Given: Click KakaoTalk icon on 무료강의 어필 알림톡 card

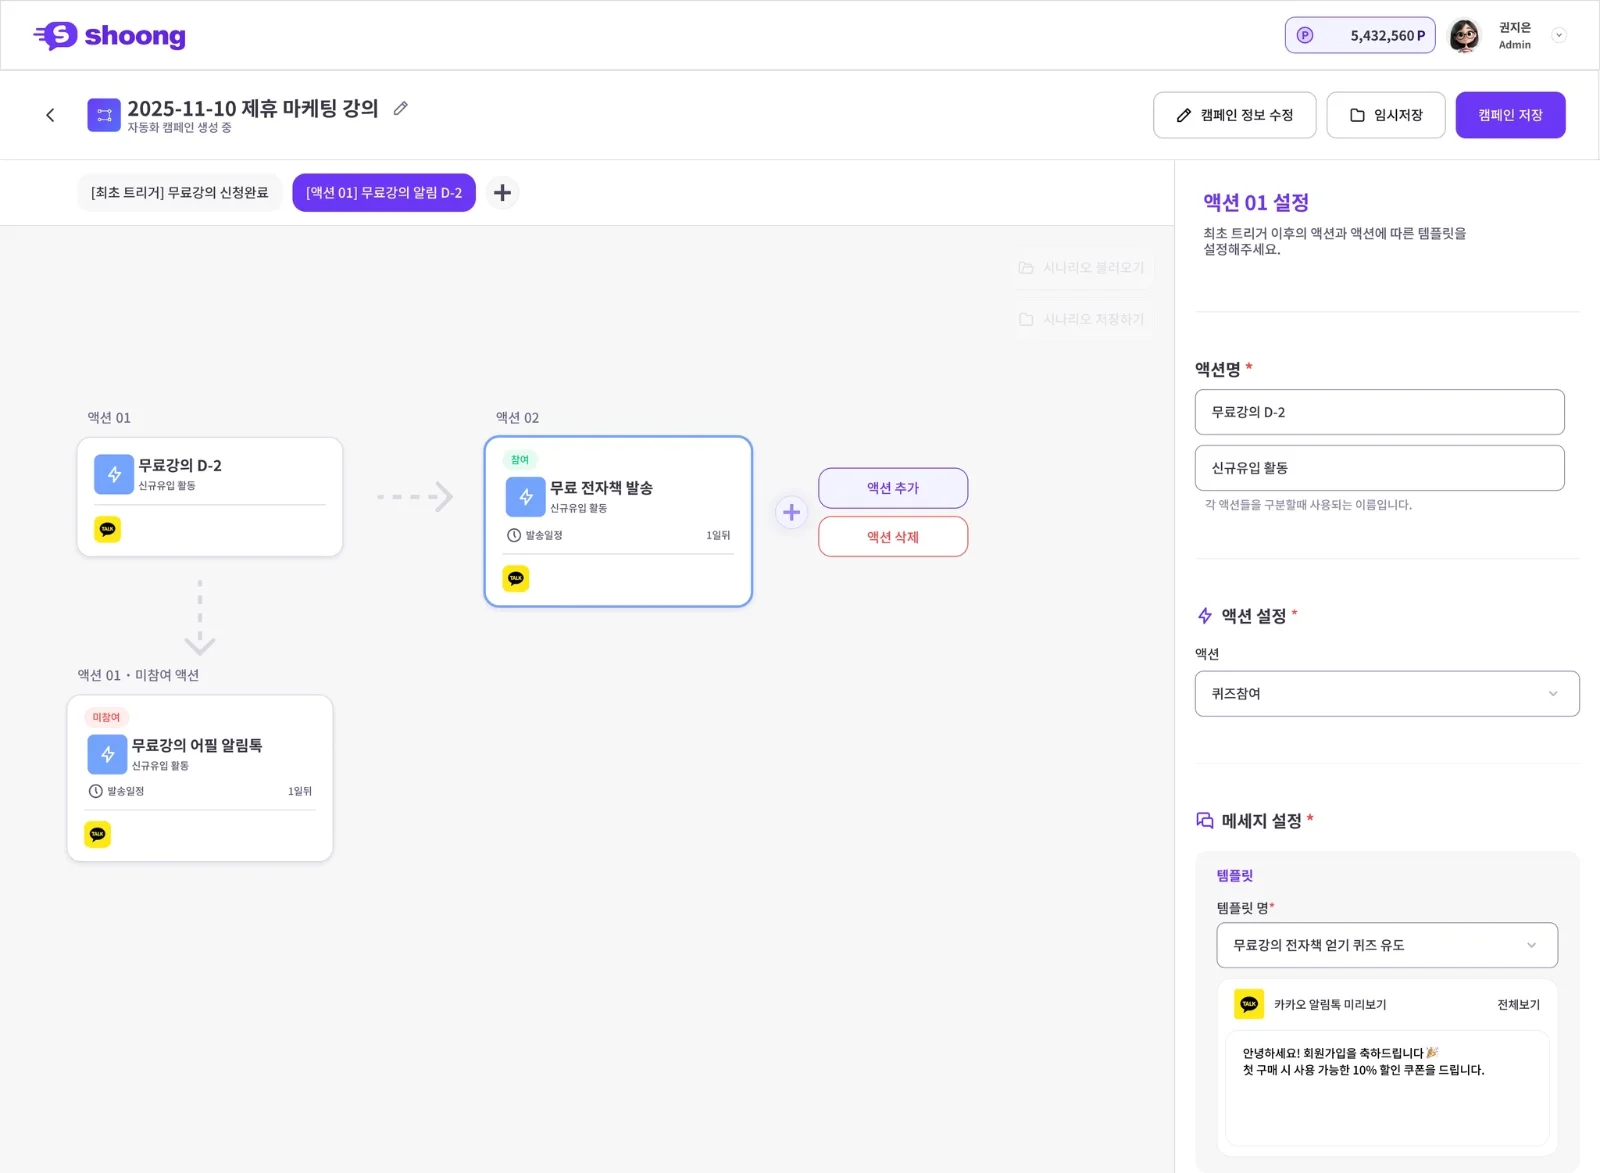Looking at the screenshot, I should coord(98,834).
